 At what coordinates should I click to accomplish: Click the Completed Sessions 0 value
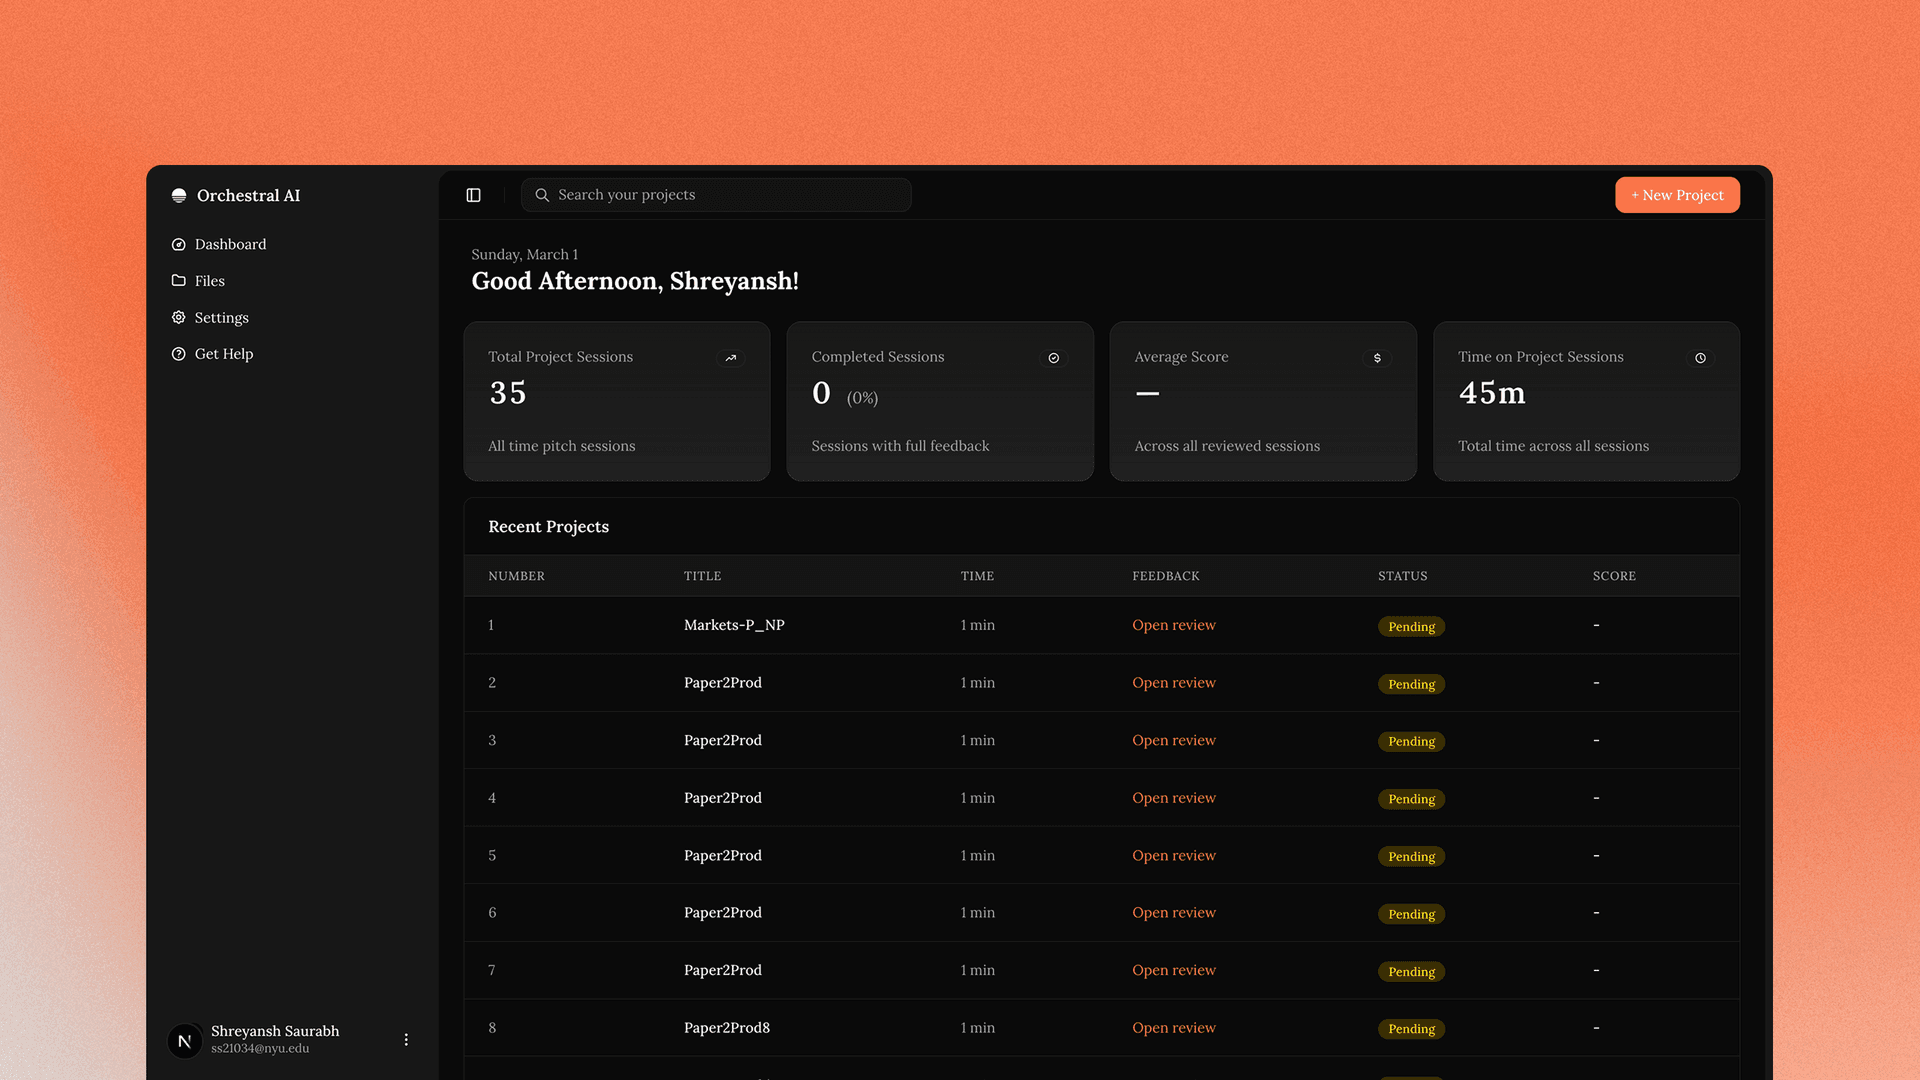click(x=821, y=393)
